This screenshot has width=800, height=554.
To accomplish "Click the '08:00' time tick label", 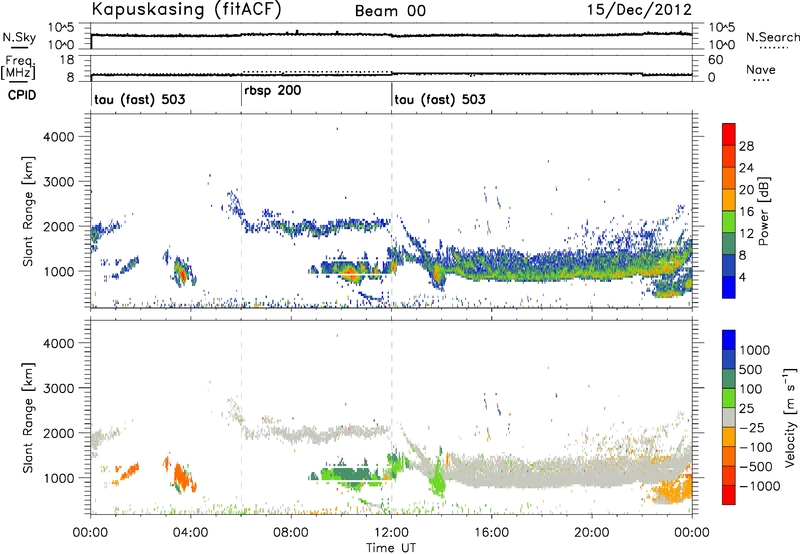I will pos(290,533).
